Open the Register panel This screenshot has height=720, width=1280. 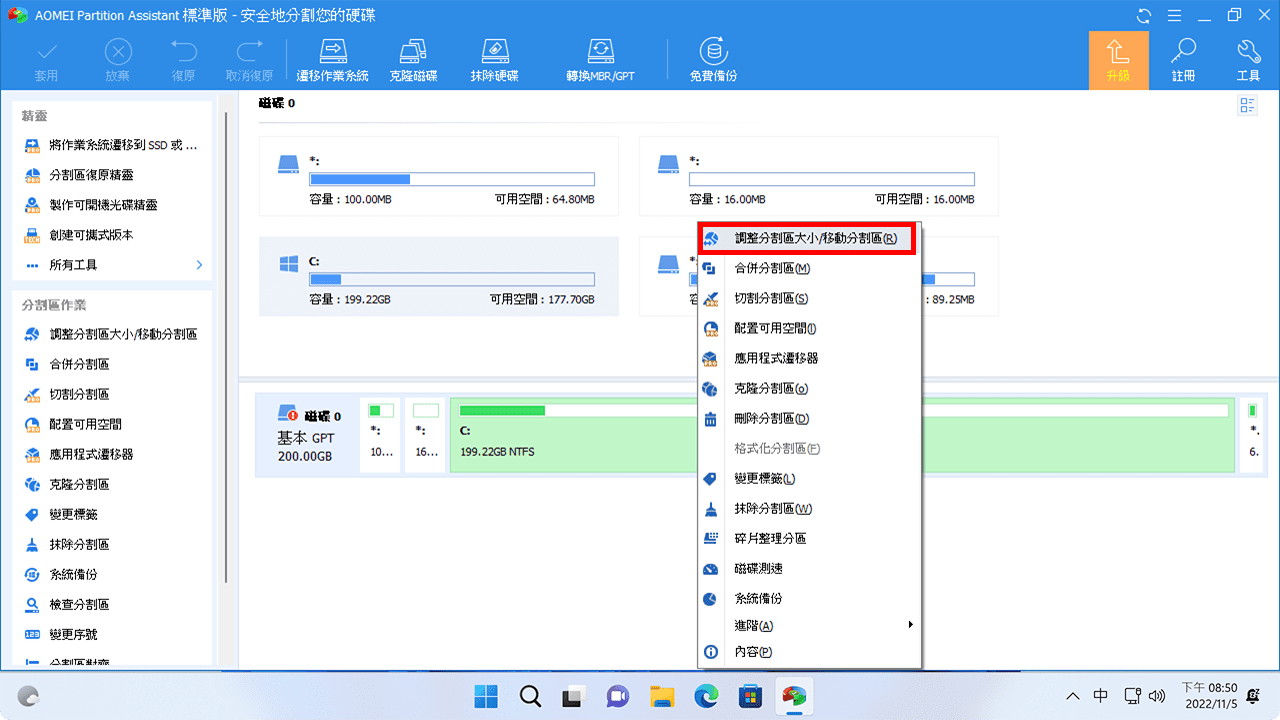(1184, 57)
